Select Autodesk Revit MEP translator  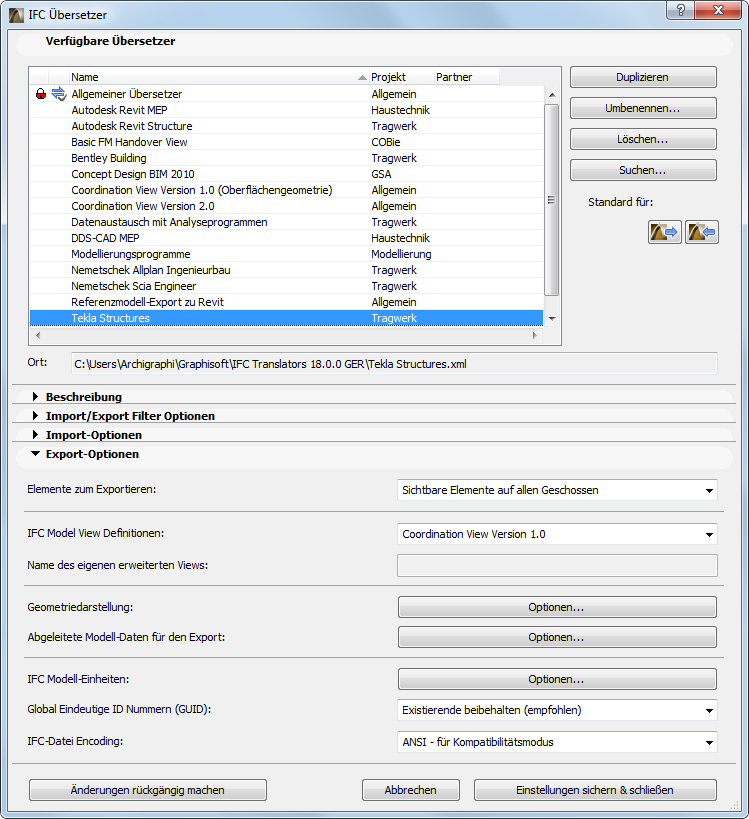click(286, 110)
